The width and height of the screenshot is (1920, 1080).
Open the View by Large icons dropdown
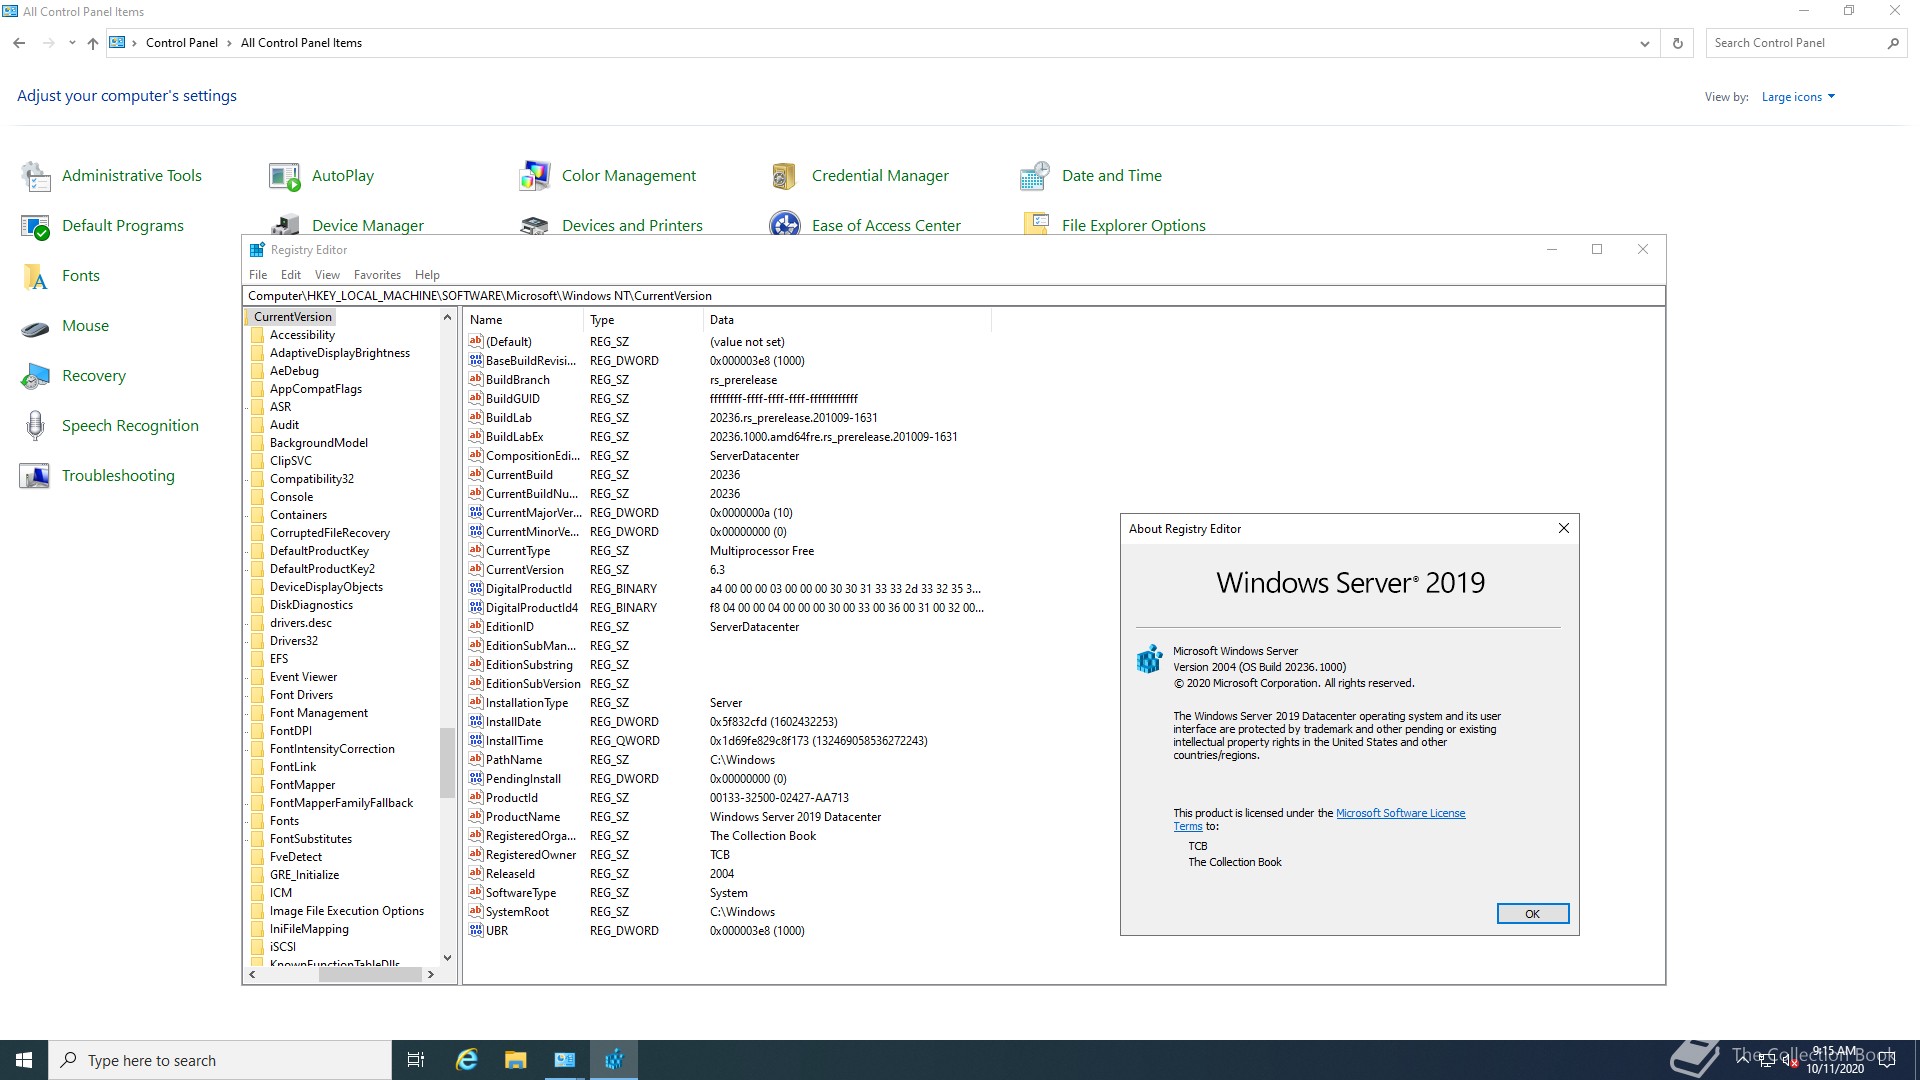pyautogui.click(x=1798, y=97)
